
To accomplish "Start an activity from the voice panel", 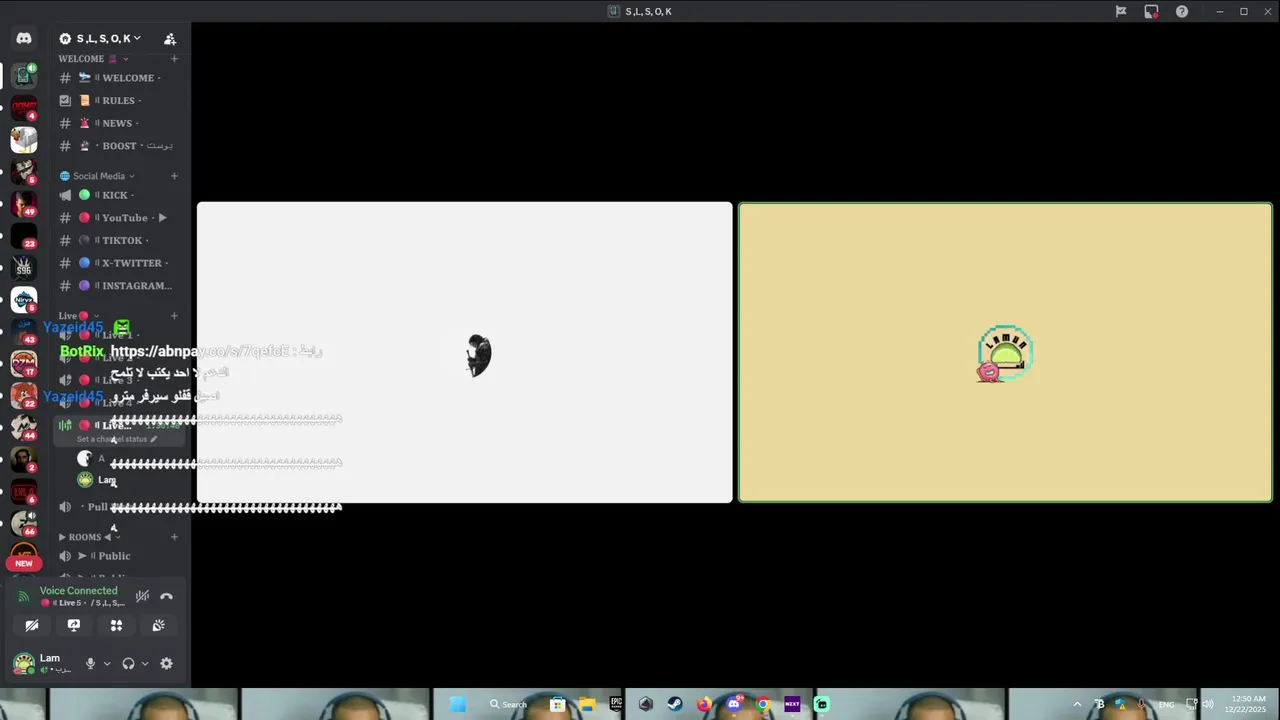I will 116,625.
